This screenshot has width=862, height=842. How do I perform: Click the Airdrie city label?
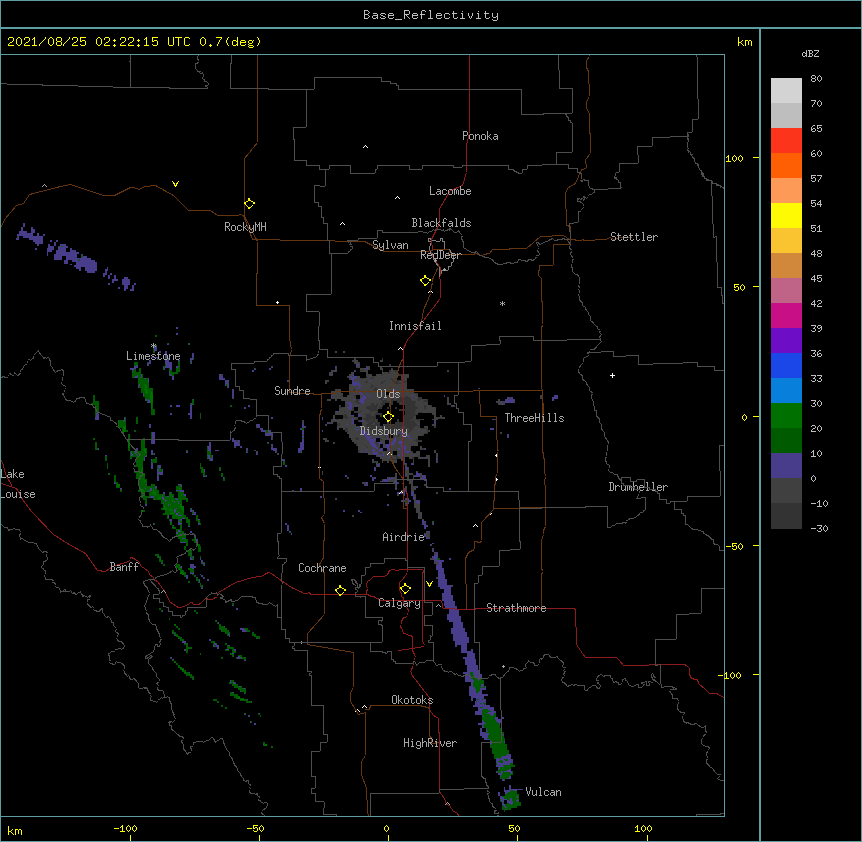(x=404, y=537)
